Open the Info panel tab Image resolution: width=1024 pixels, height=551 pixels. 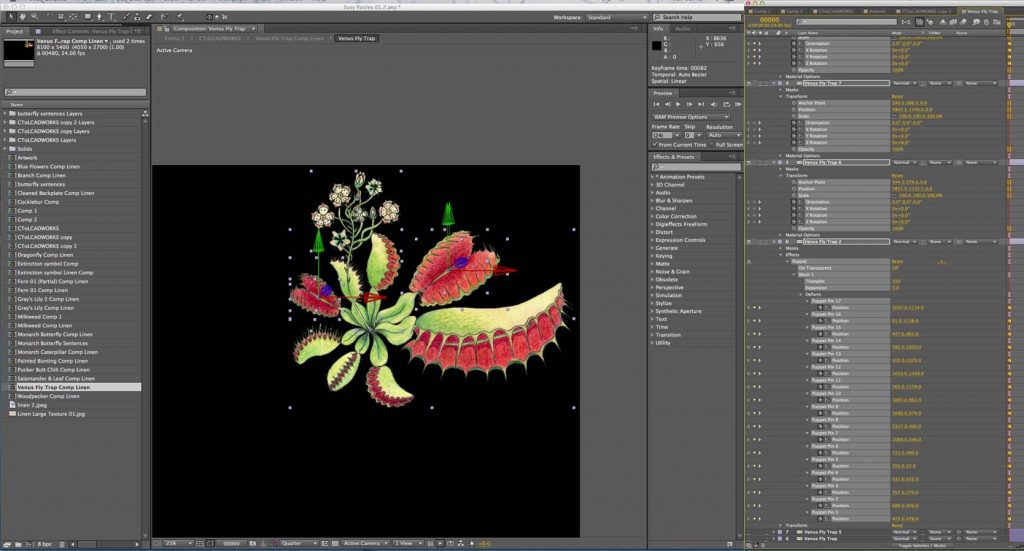[658, 29]
